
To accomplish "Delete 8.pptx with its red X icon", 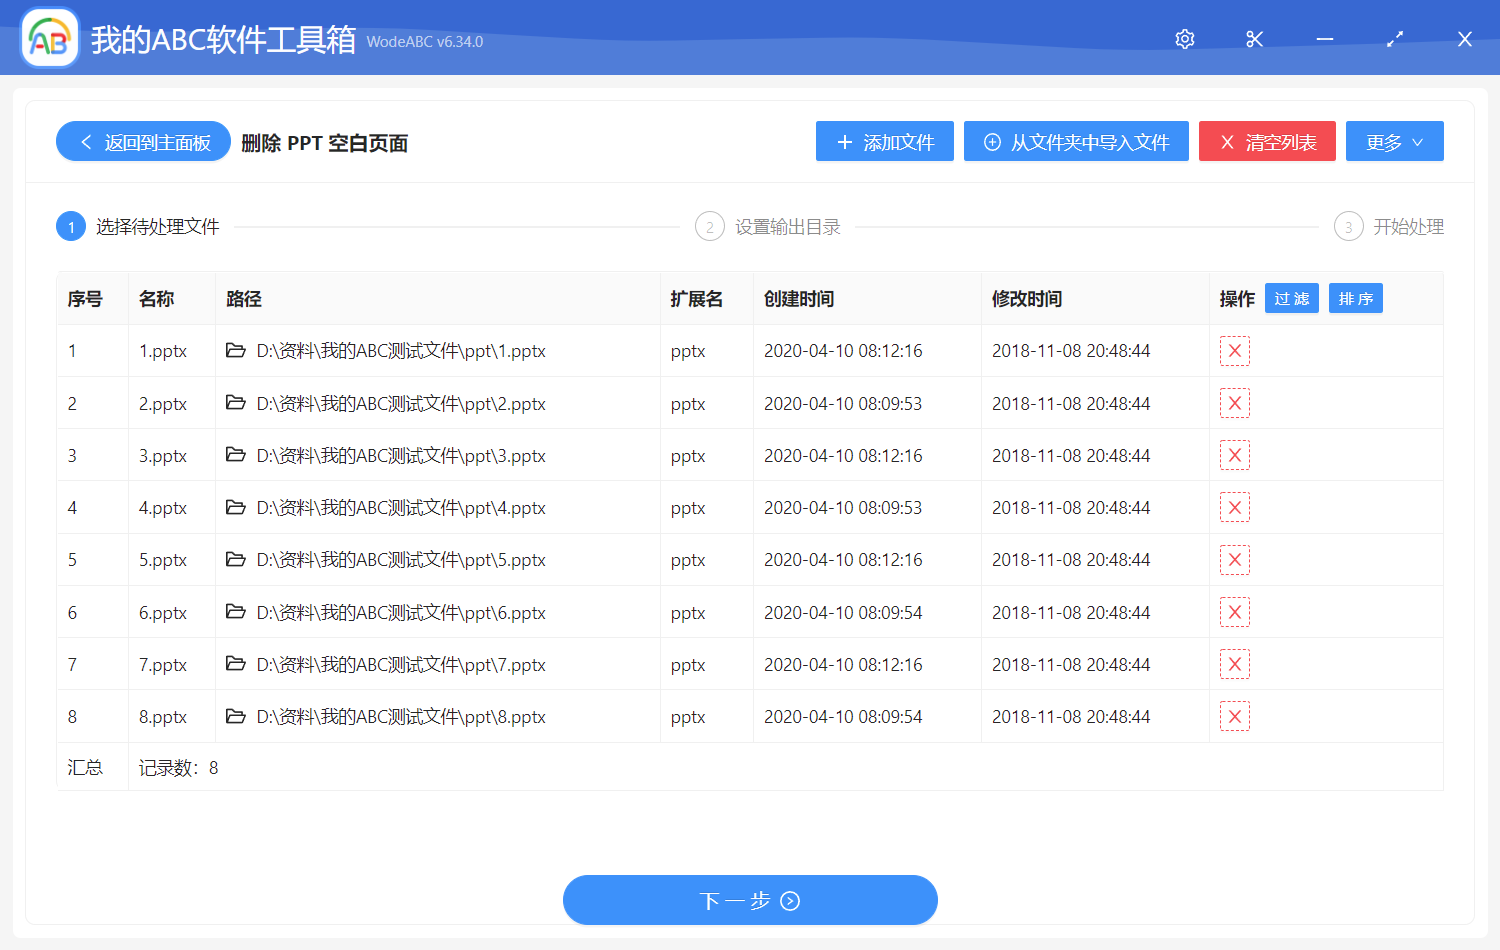I will click(x=1234, y=716).
